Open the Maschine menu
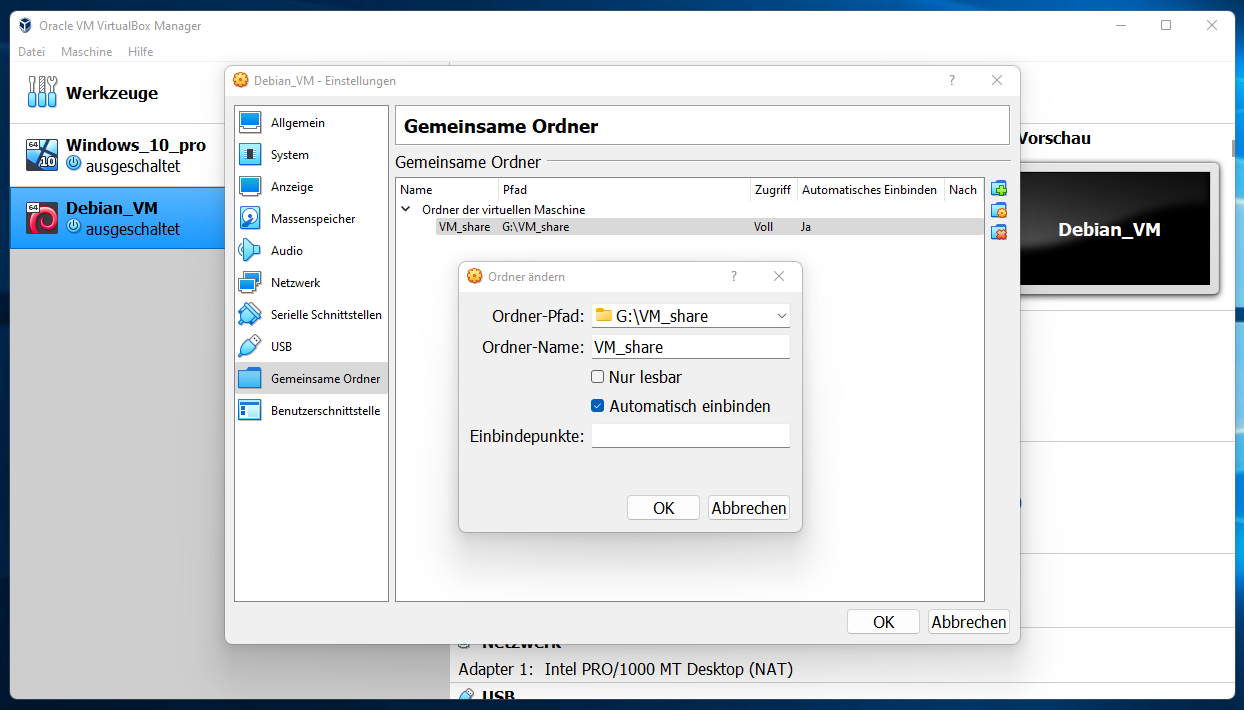The image size is (1244, 710). tap(87, 51)
